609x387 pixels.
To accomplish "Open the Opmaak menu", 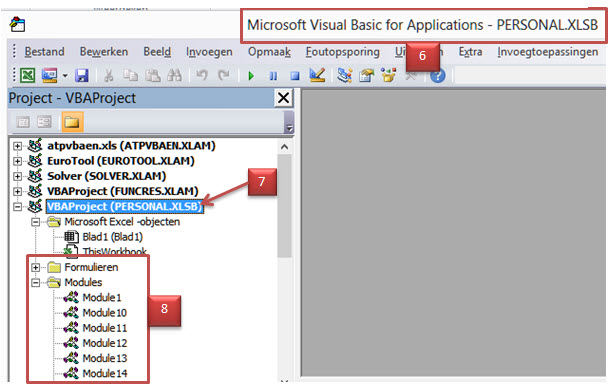I will [269, 52].
